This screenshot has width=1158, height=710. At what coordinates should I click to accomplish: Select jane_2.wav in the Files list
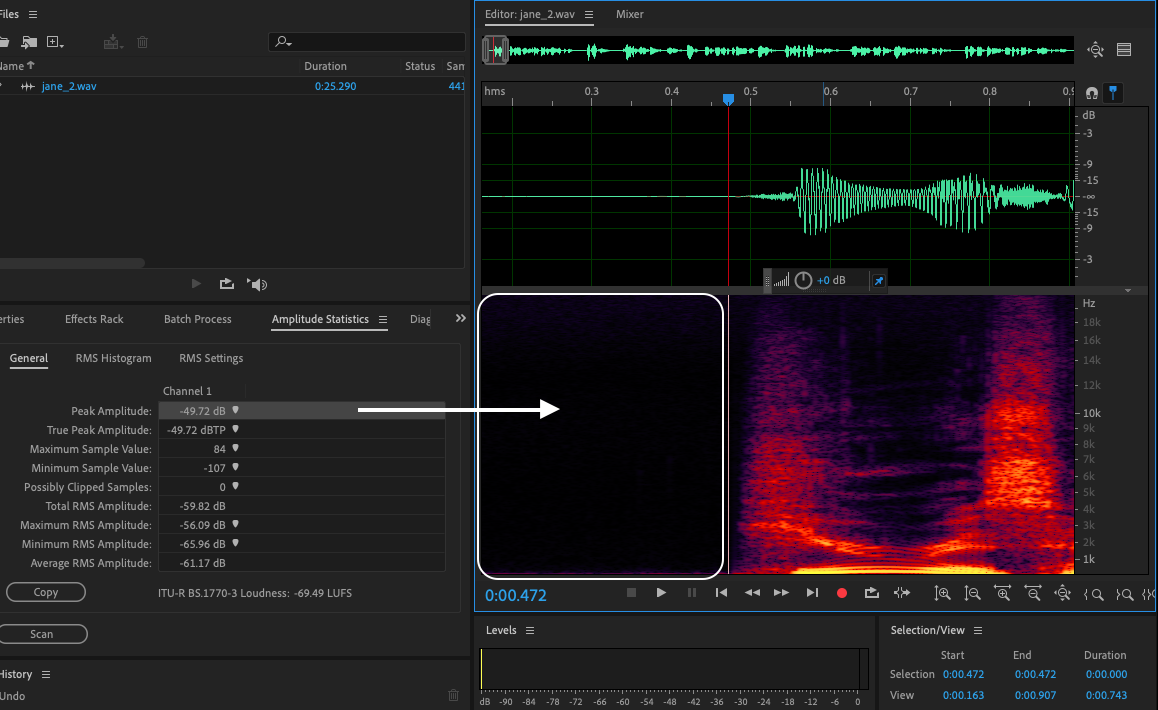(x=69, y=86)
